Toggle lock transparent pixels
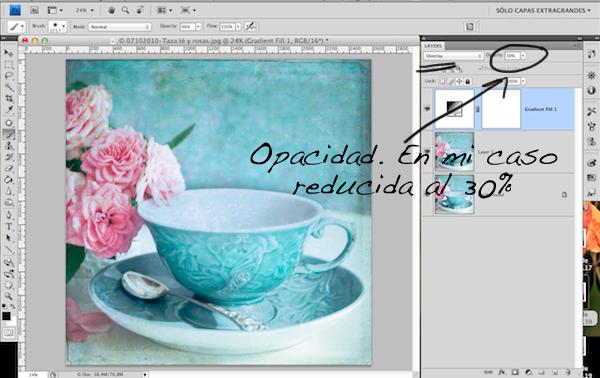The width and height of the screenshot is (600, 378). coord(442,81)
